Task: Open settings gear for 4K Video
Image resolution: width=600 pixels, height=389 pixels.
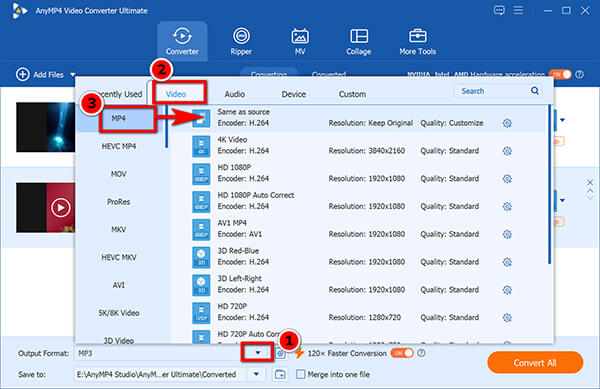Action: (x=507, y=151)
